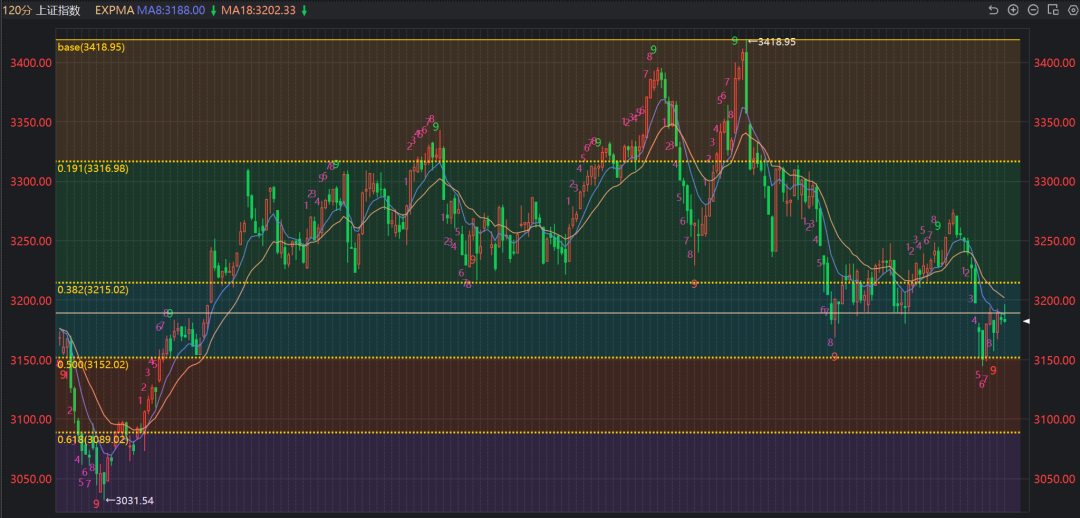
Task: Click 3400.00 on the left price axis
Action: (30, 63)
